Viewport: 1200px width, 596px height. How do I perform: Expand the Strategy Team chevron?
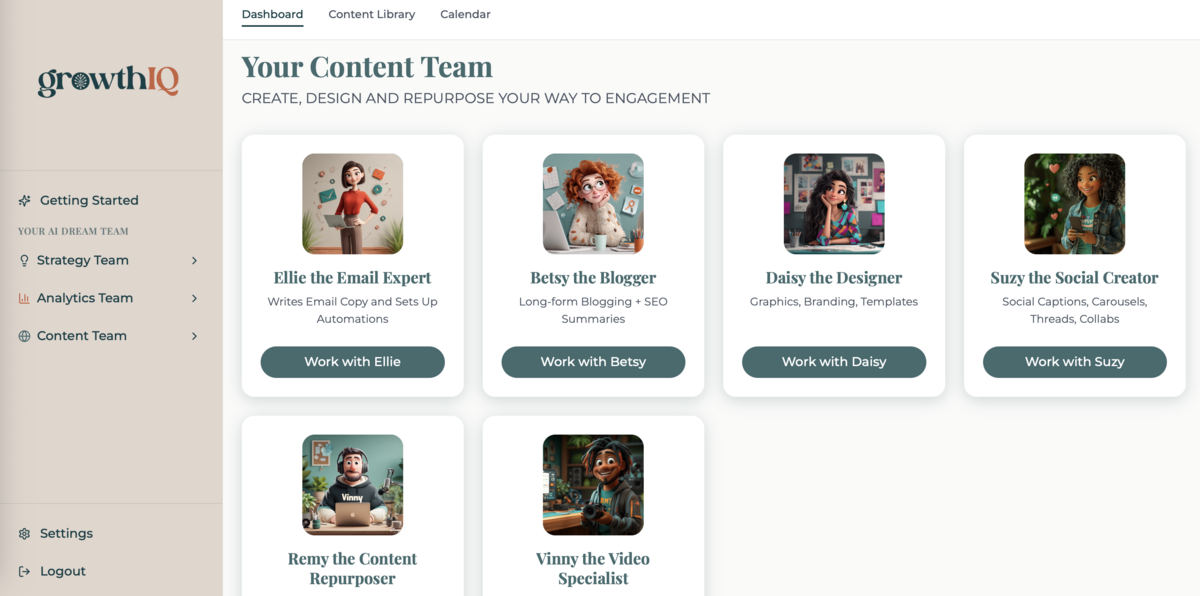[194, 261]
